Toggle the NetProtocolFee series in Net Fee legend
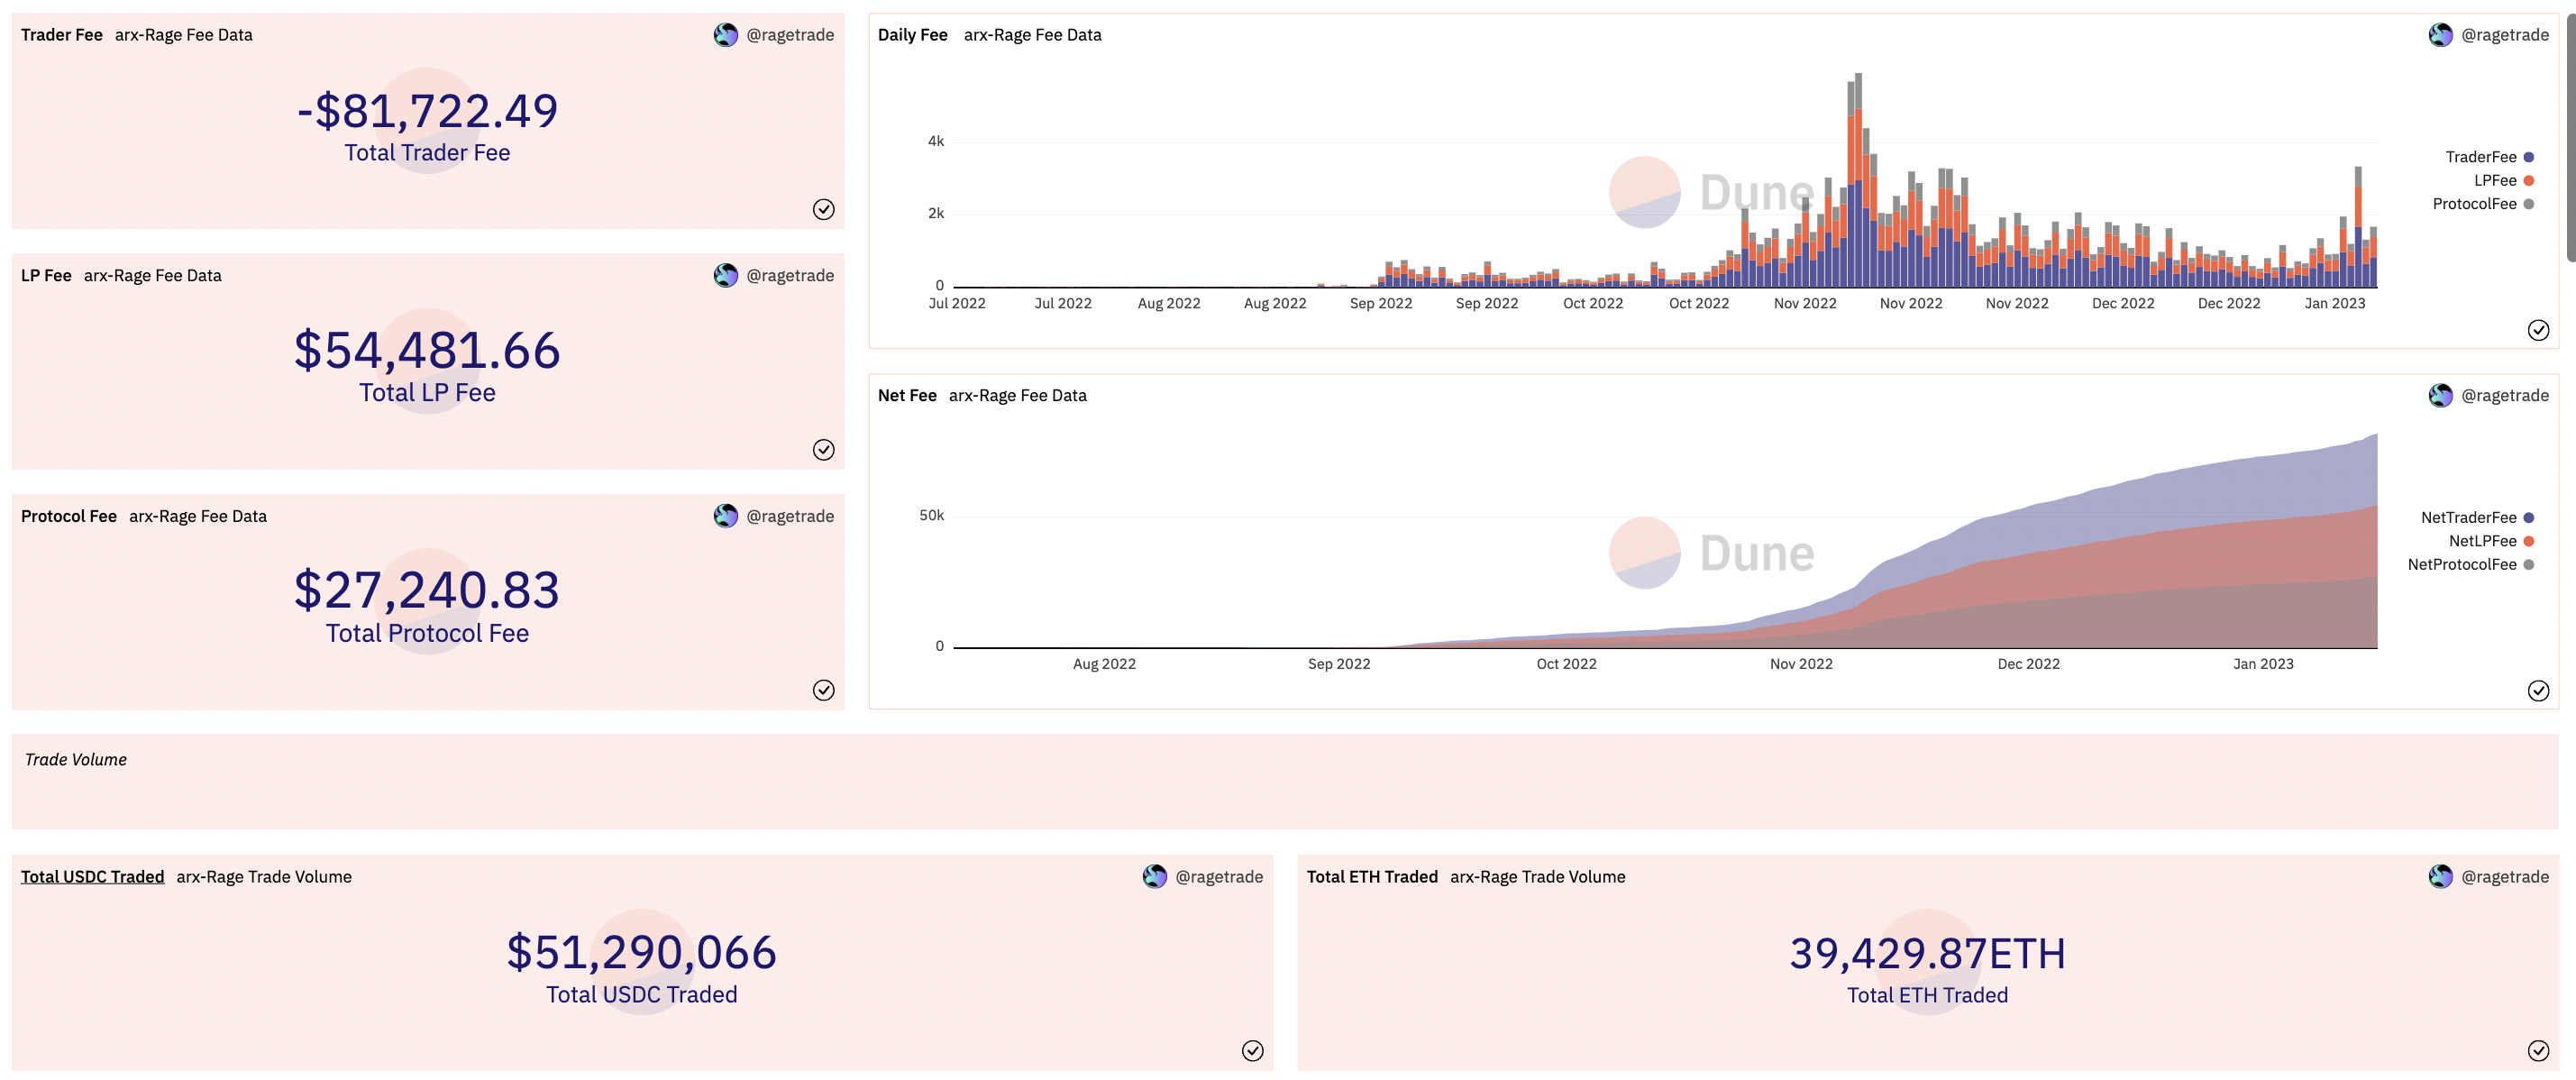 pyautogui.click(x=2470, y=565)
